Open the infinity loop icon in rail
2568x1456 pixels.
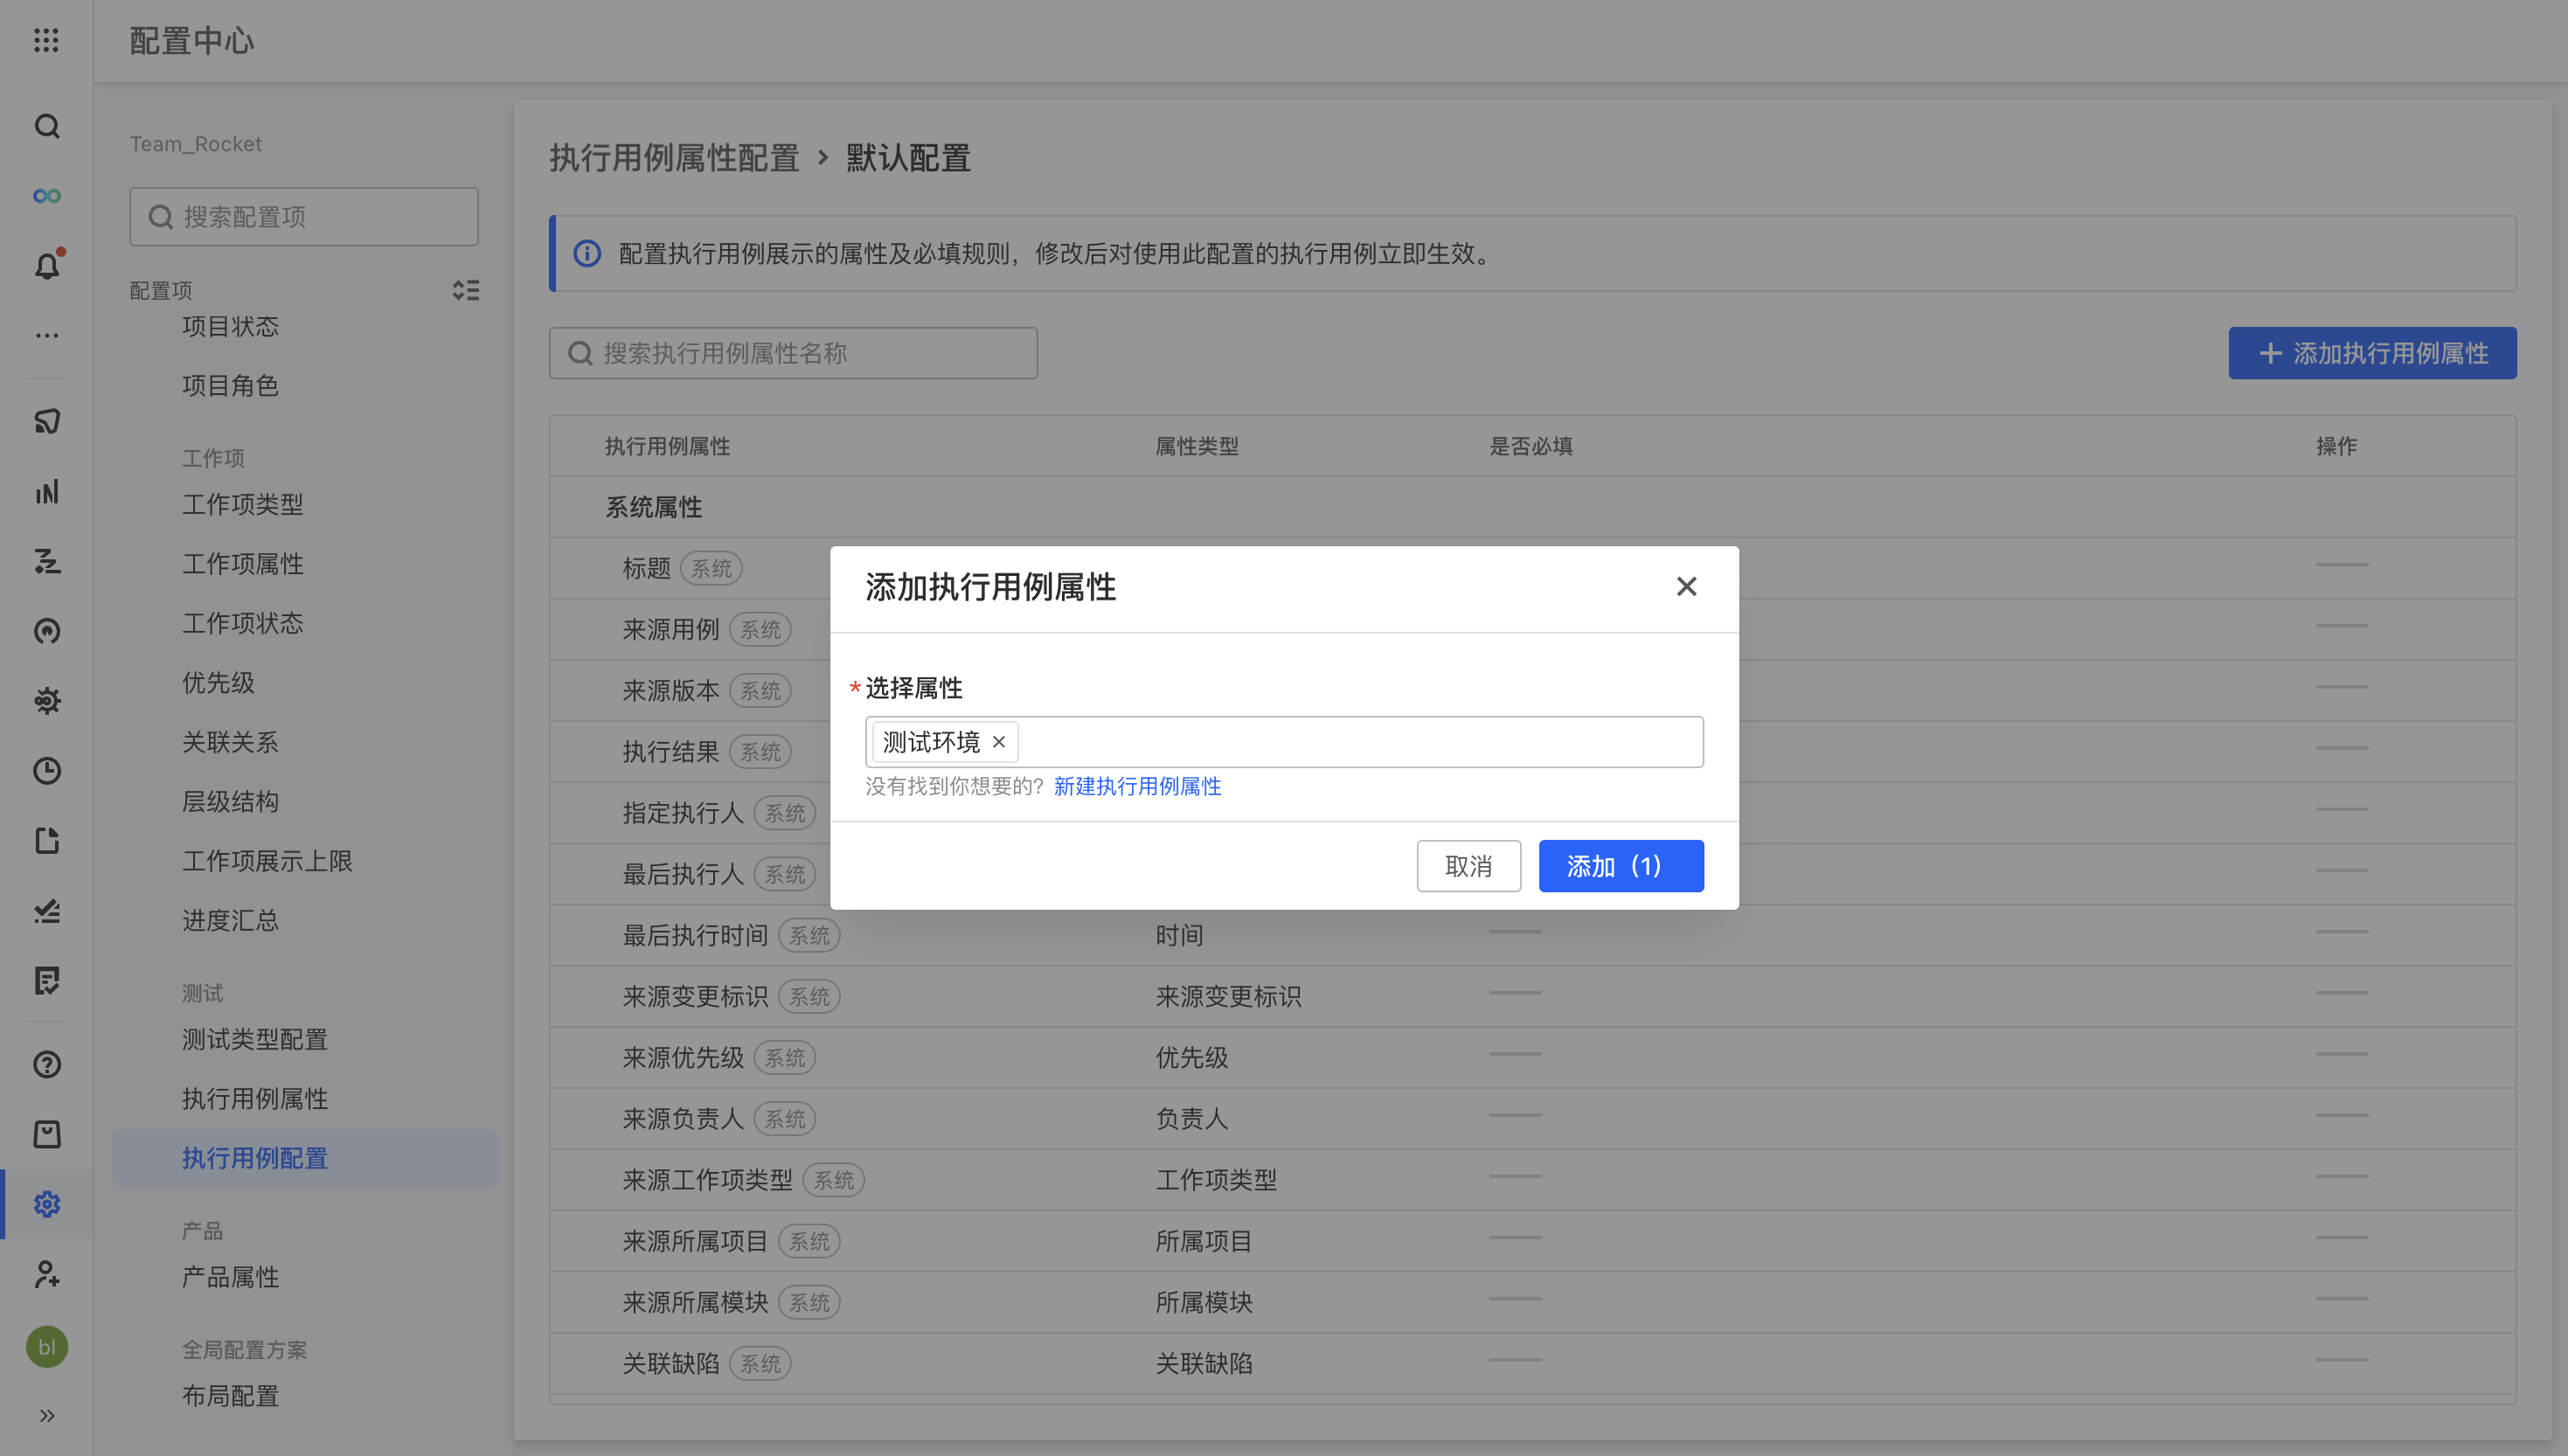46,196
